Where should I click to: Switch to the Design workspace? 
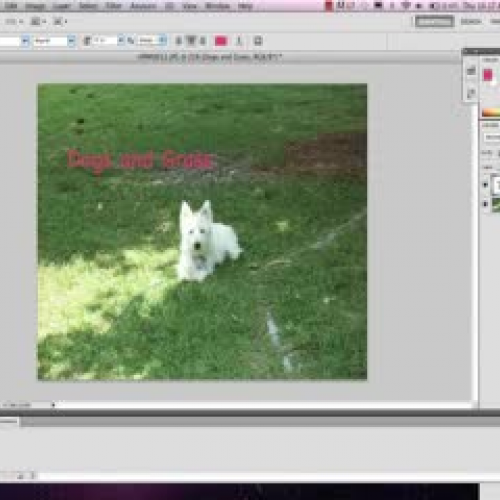[x=471, y=22]
